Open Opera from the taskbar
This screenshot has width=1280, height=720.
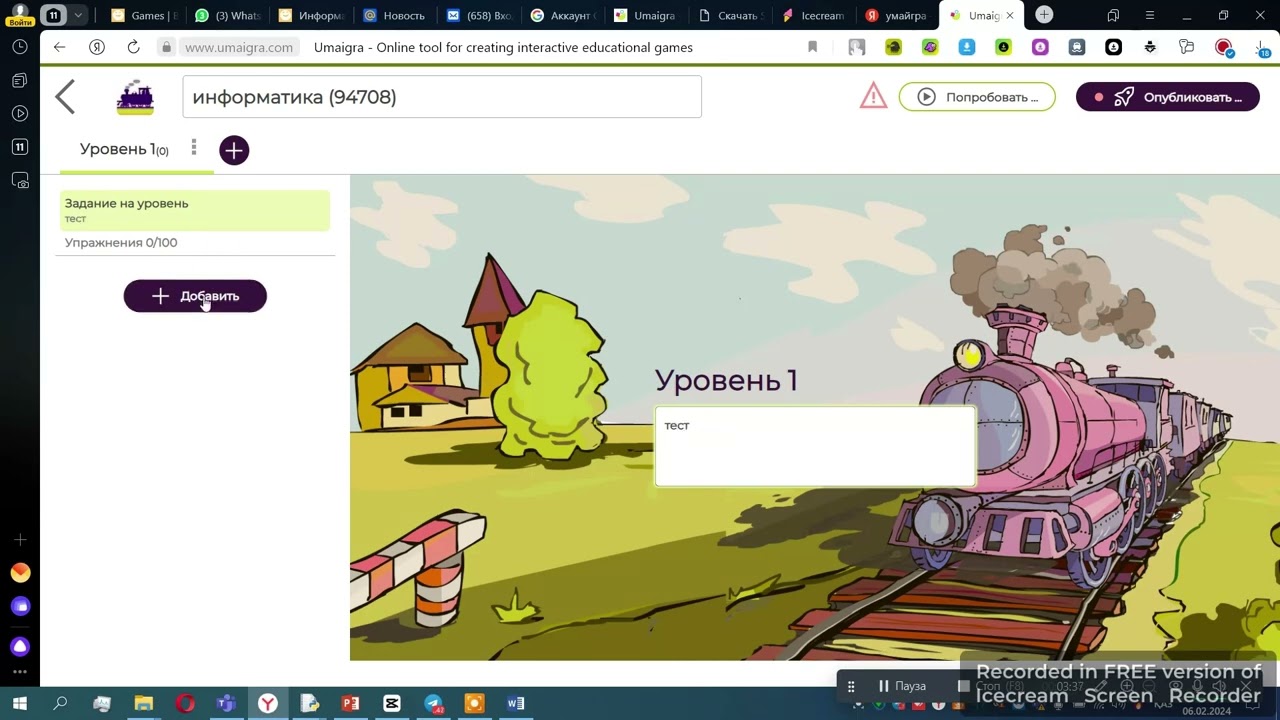point(185,704)
